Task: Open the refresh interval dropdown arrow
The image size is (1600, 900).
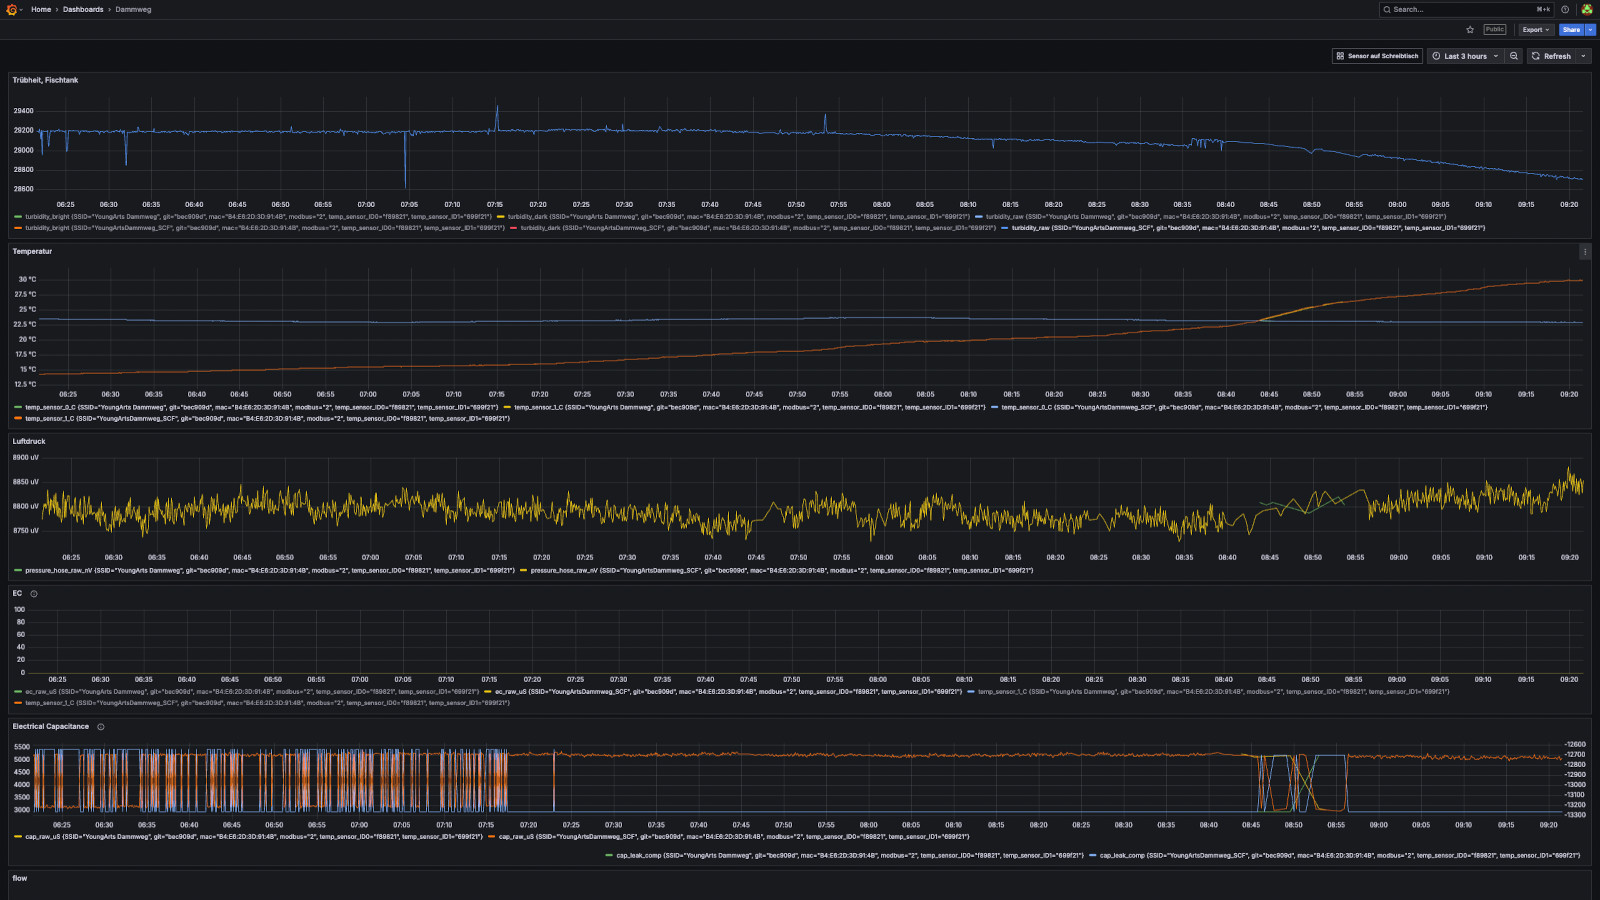Action: (1584, 56)
